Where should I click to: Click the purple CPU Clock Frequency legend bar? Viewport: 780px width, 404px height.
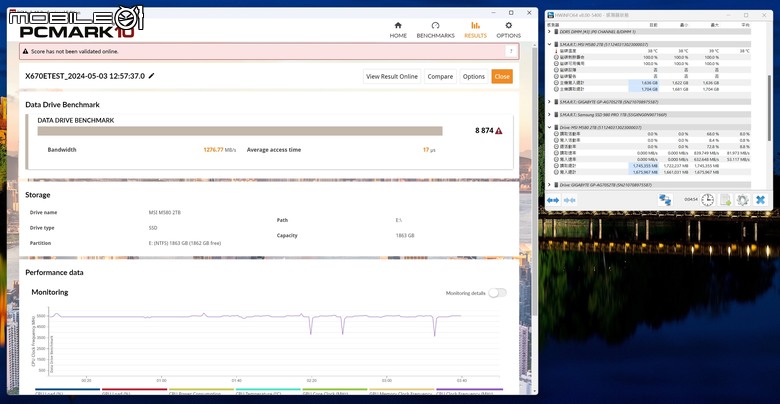coord(469,390)
